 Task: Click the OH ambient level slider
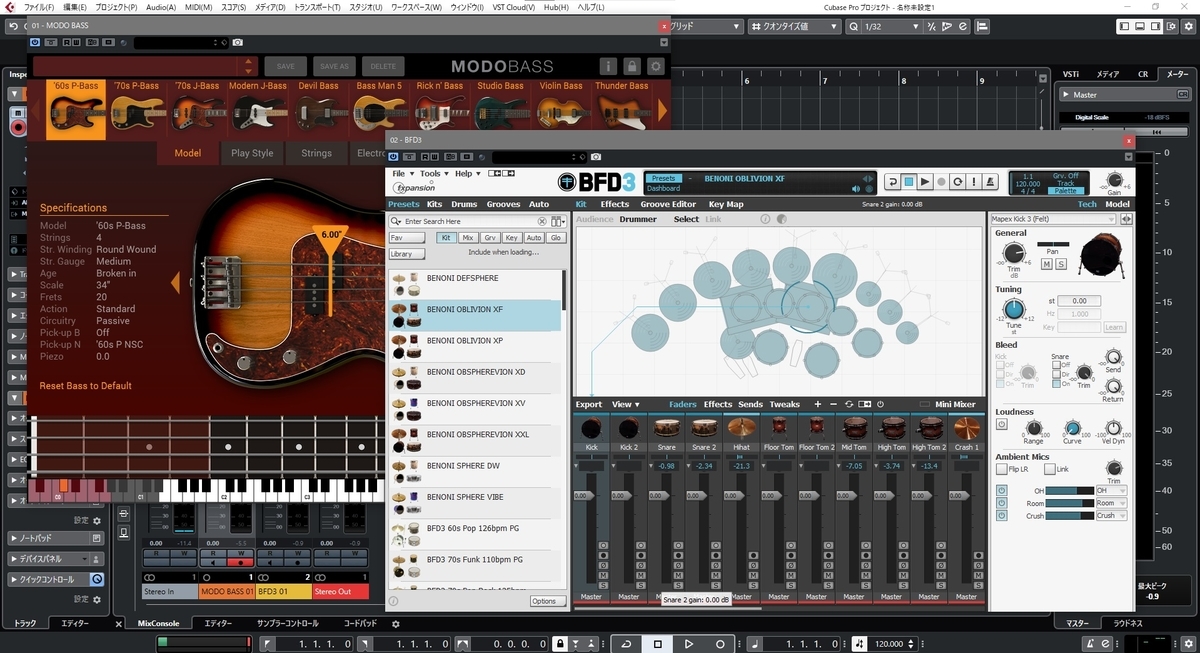[x=1069, y=490]
